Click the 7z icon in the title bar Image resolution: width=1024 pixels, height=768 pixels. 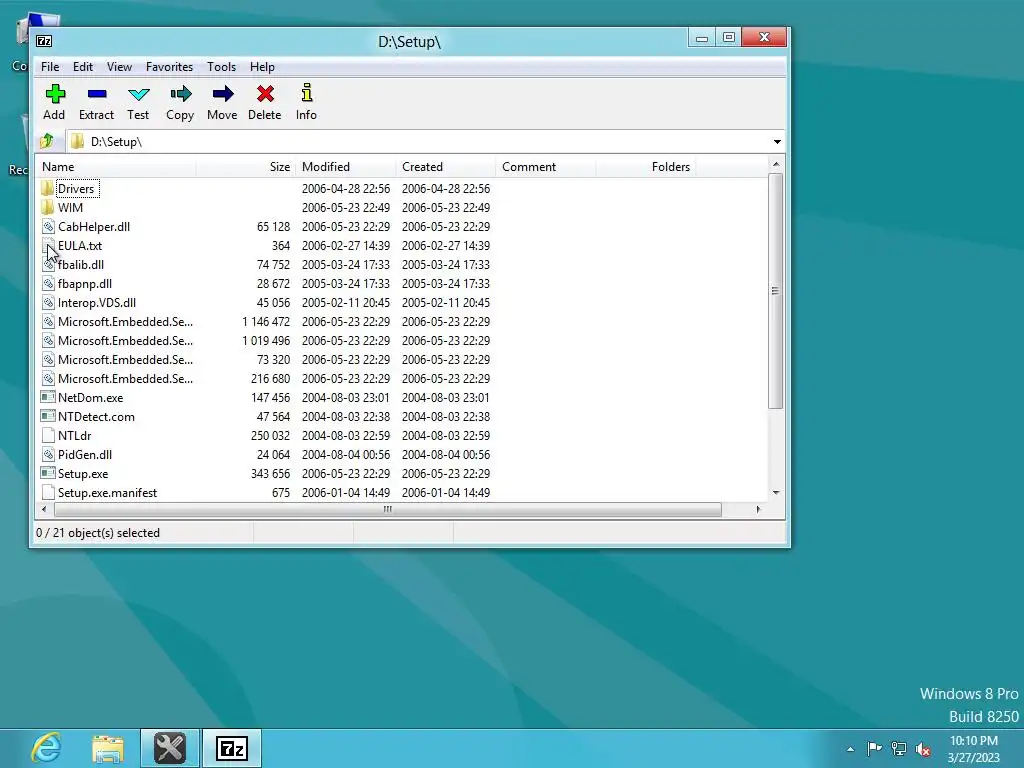44,41
